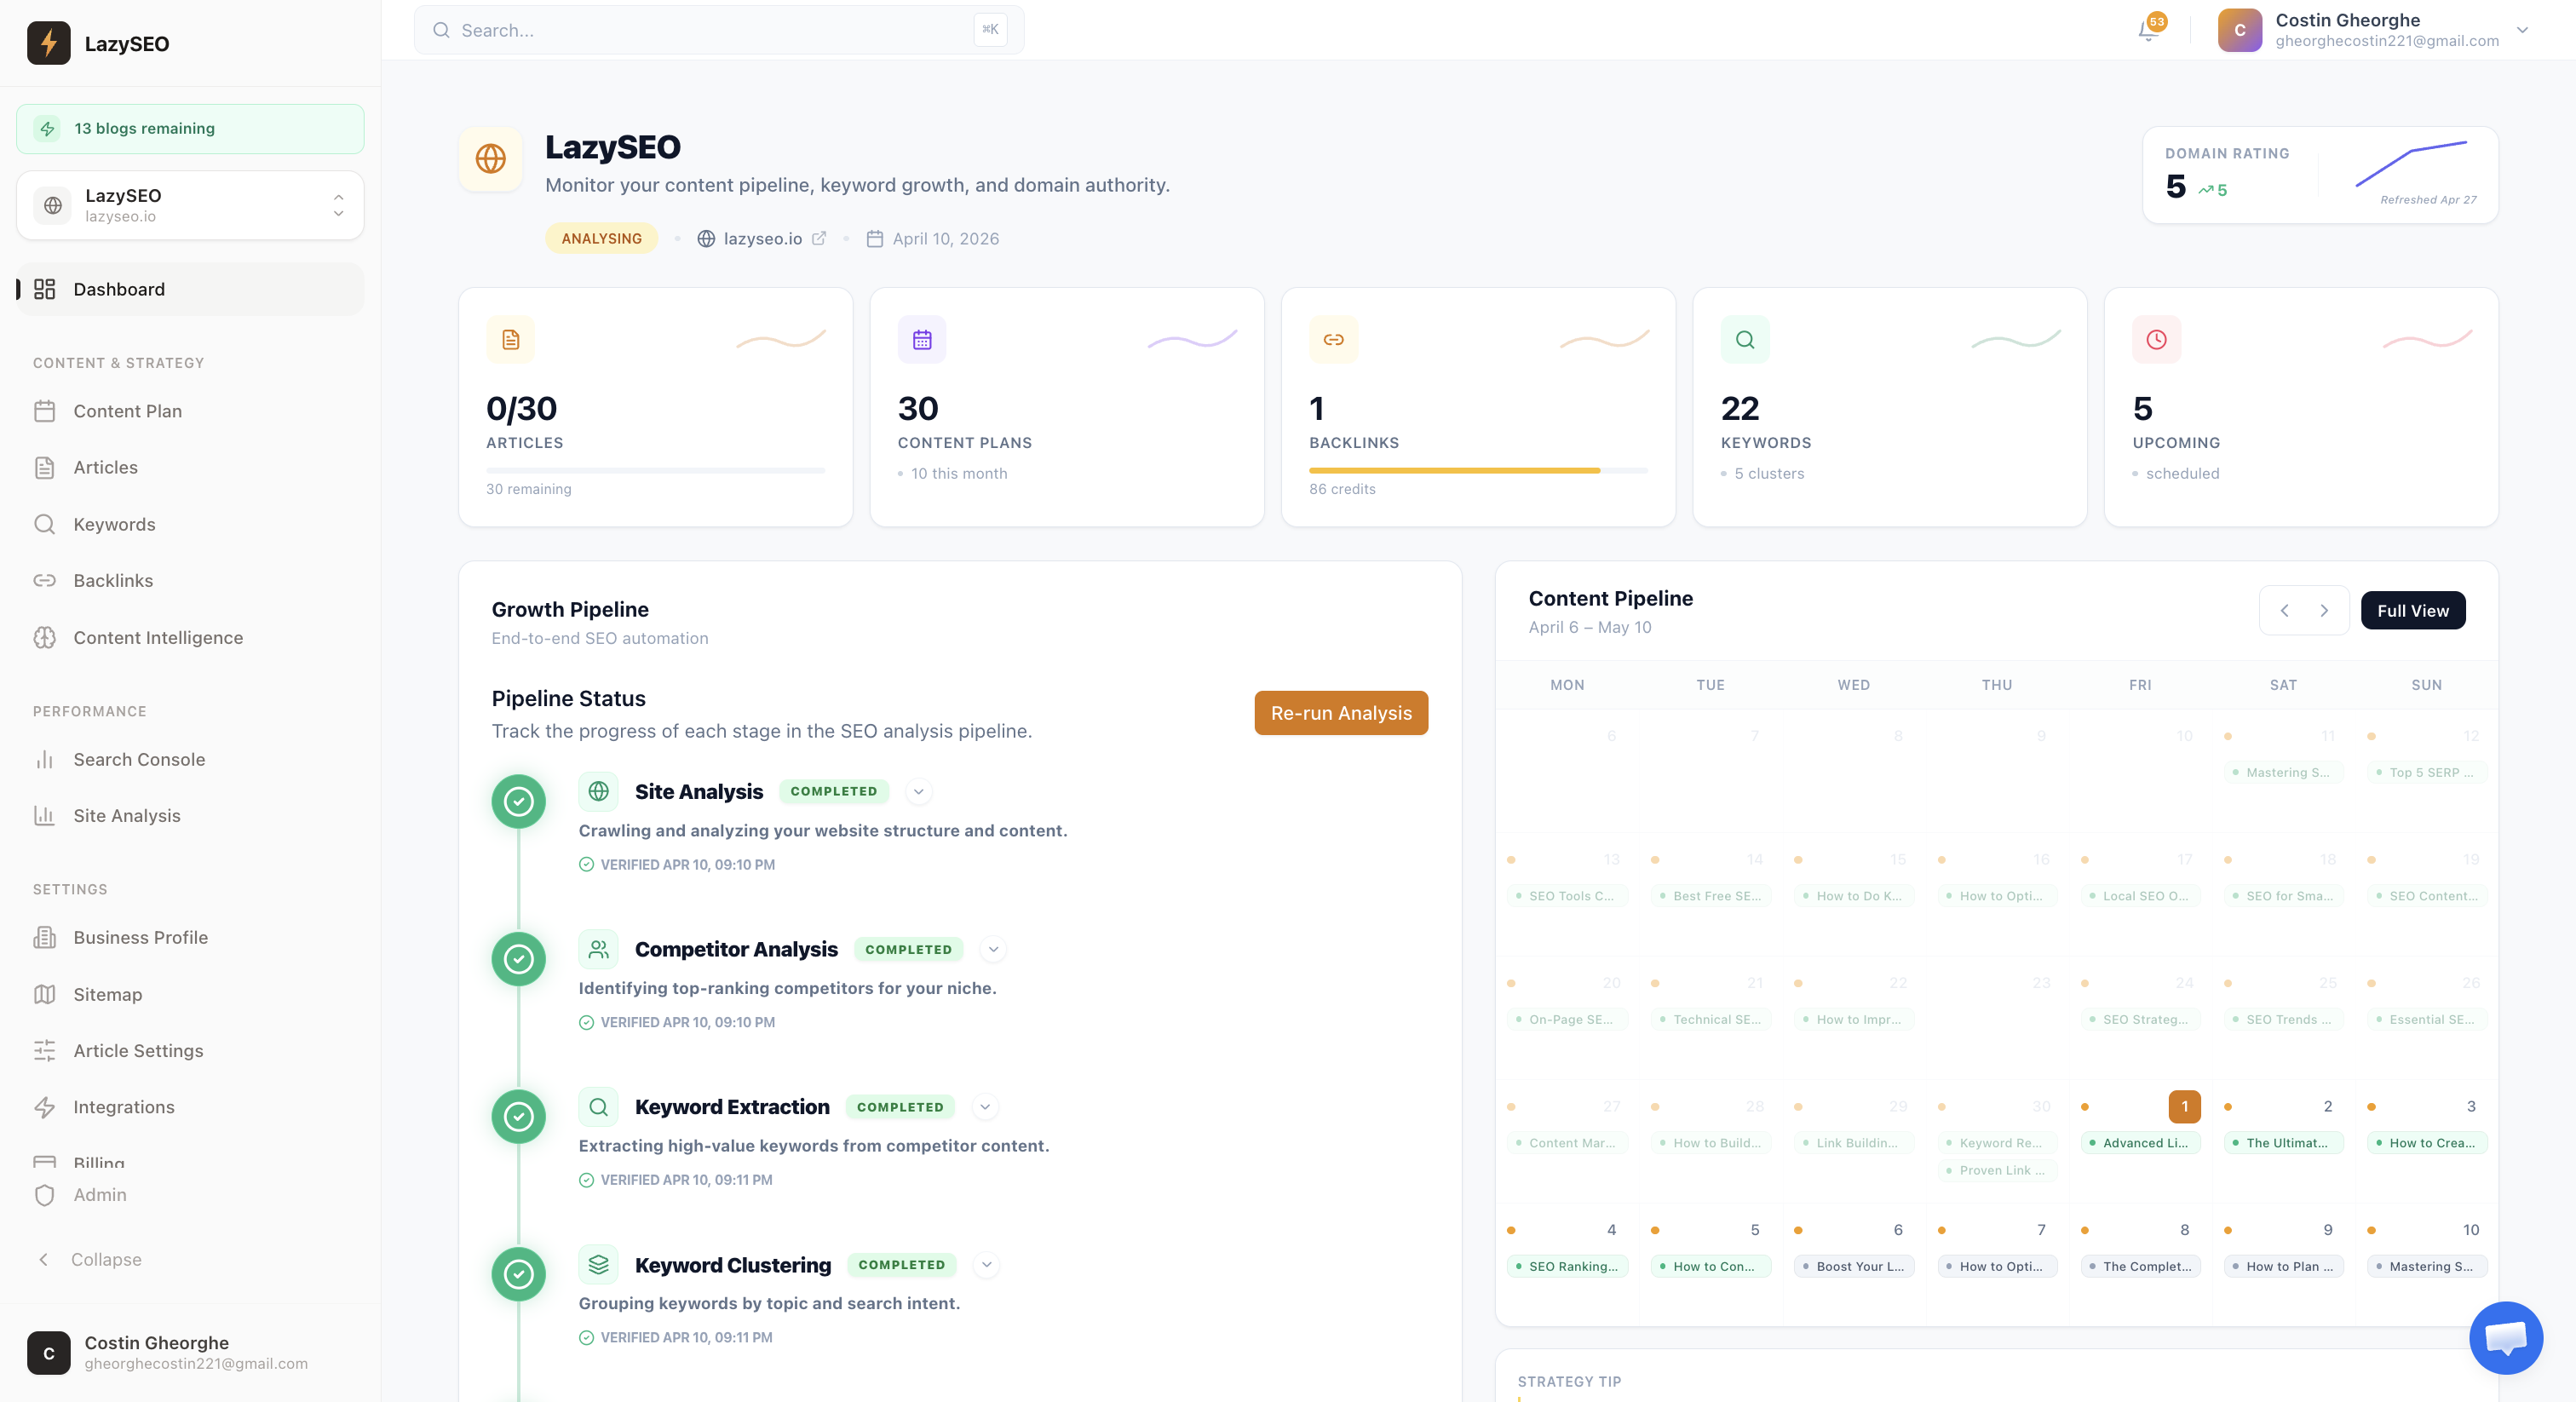
Task: Open Admin in sidebar
Action: point(190,1195)
